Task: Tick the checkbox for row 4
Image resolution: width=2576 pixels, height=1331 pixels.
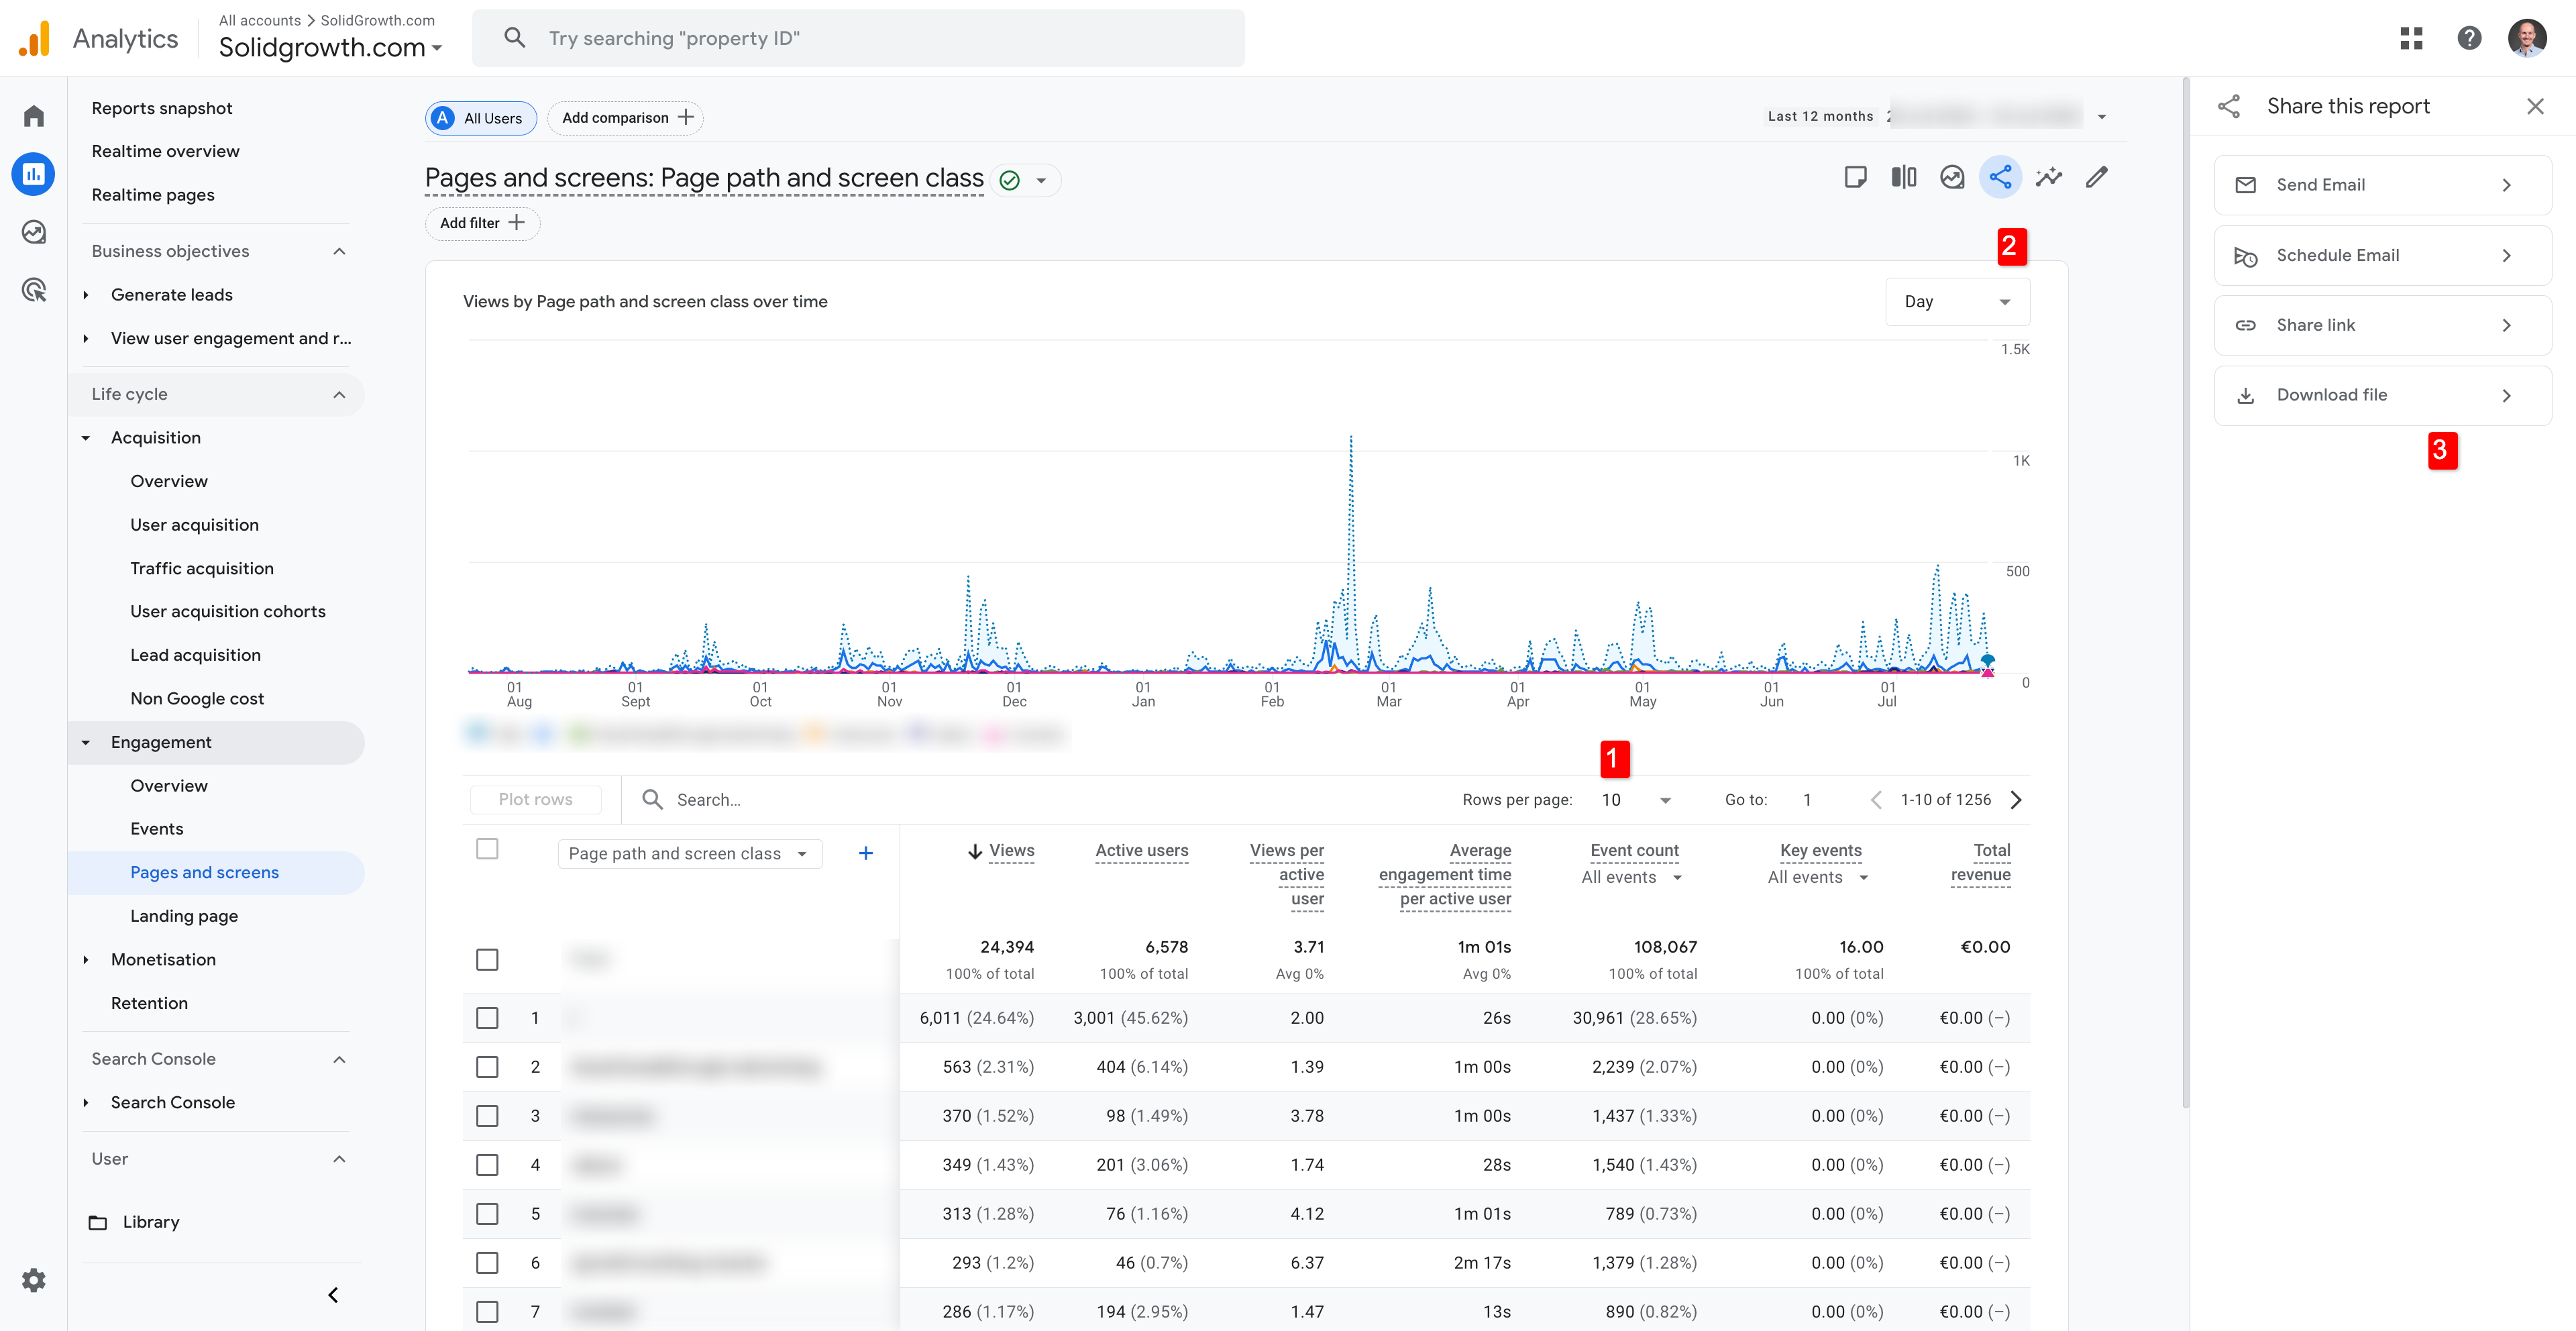Action: click(487, 1165)
